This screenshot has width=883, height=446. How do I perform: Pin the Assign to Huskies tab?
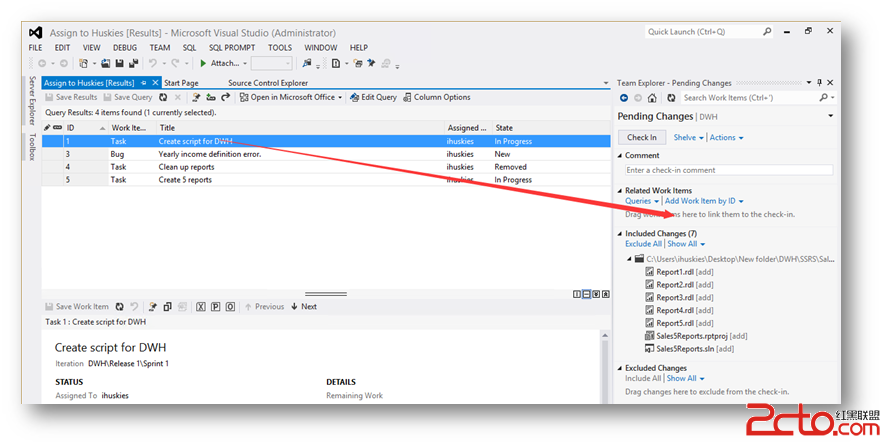(x=144, y=83)
